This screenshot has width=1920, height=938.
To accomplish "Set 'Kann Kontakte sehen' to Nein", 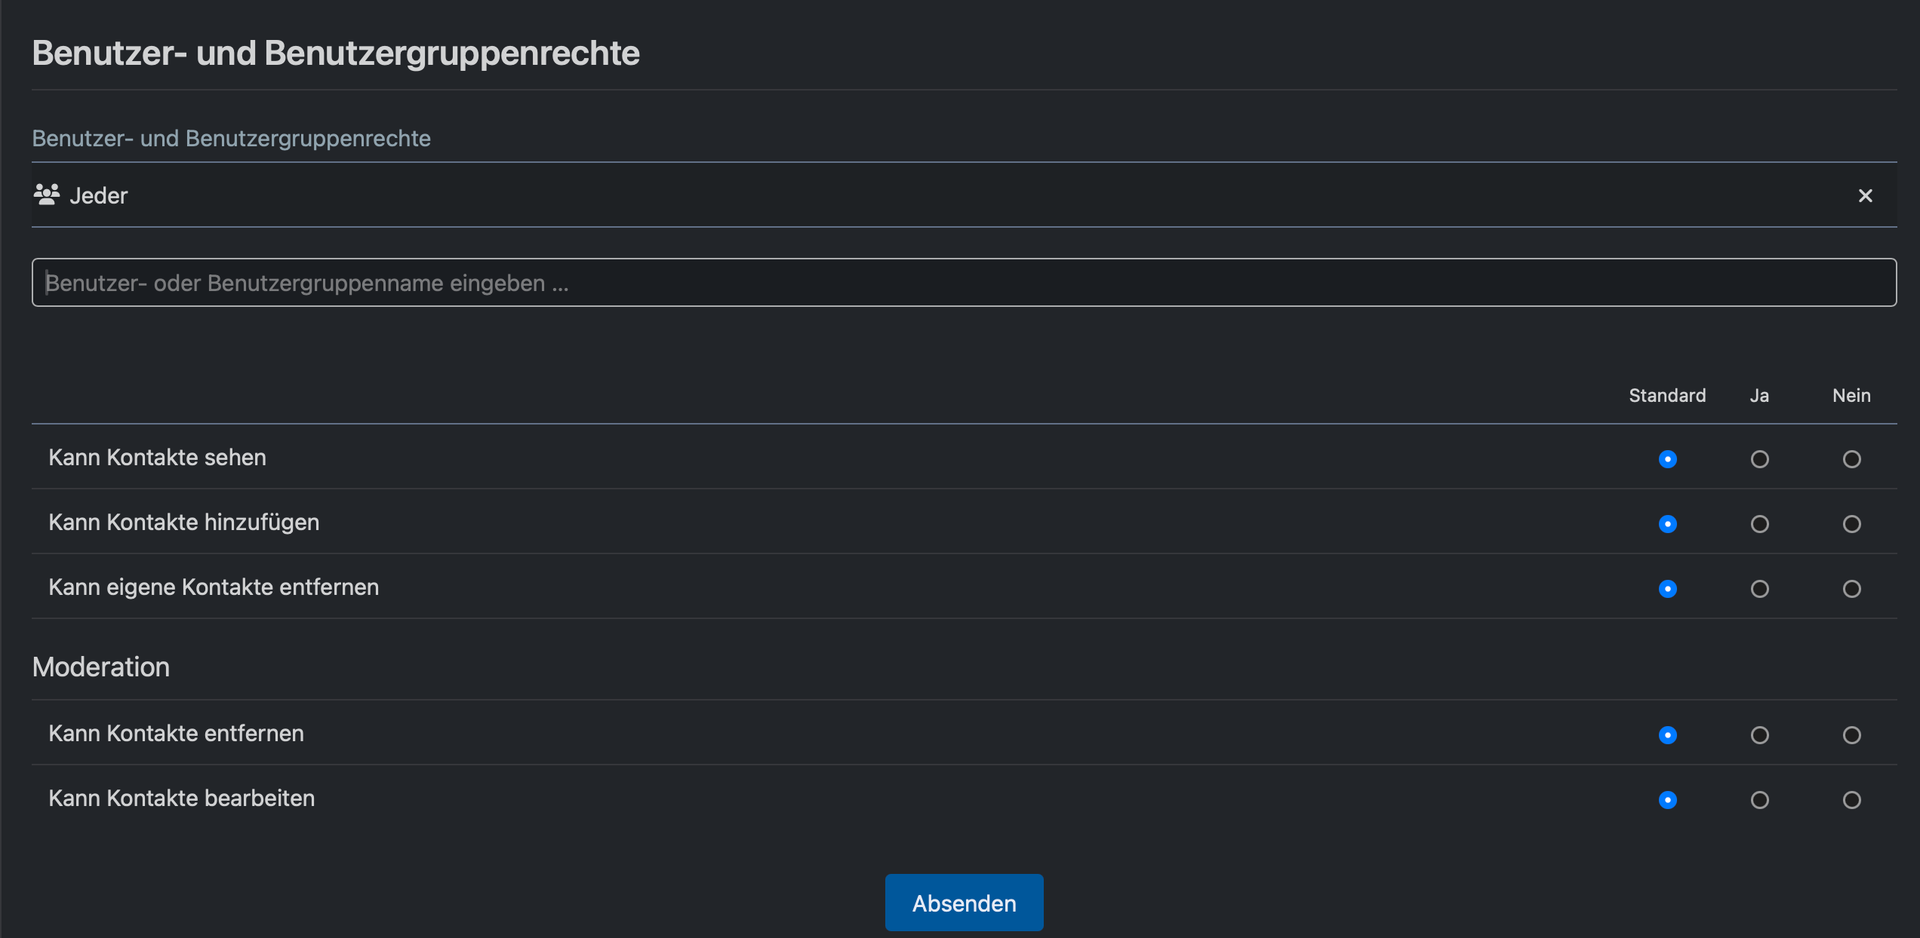I will coord(1851,459).
